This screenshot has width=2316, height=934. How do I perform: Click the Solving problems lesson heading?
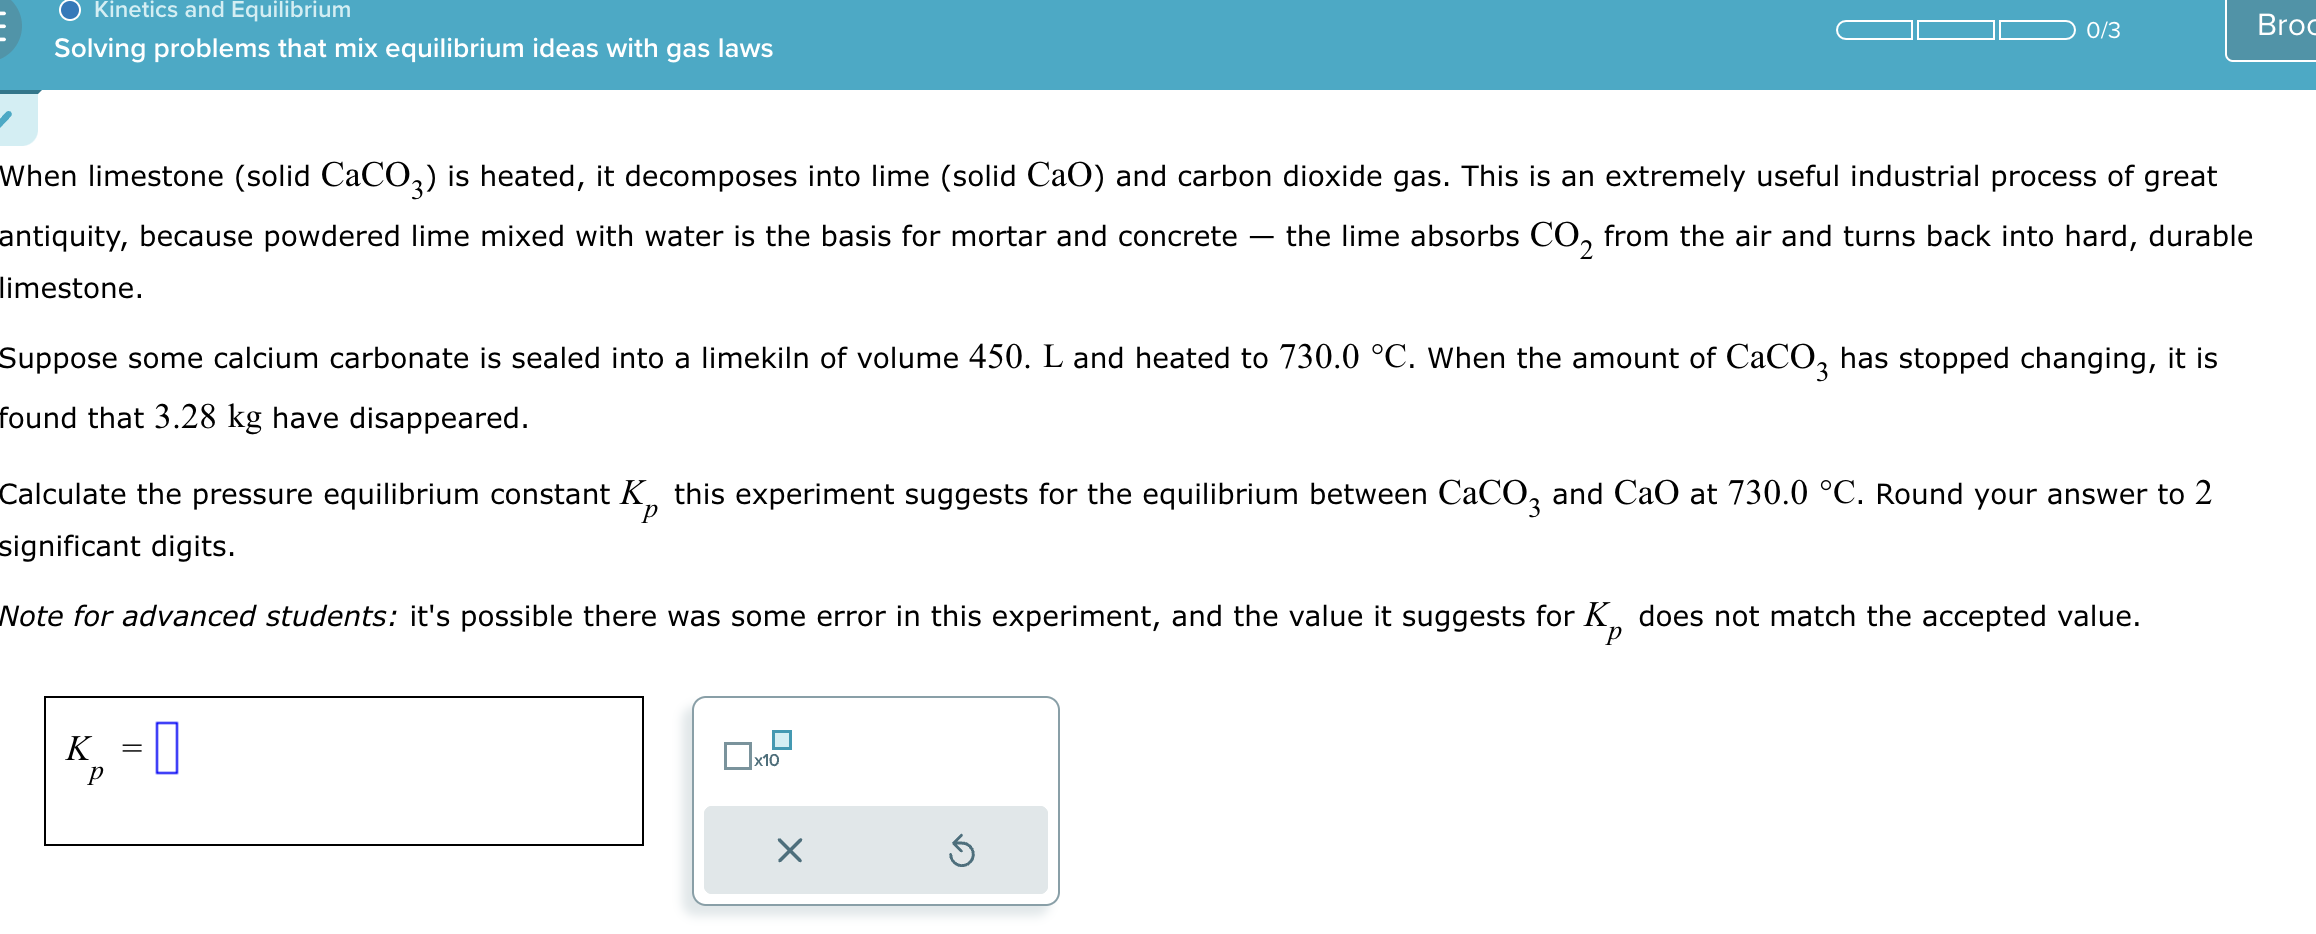[413, 48]
